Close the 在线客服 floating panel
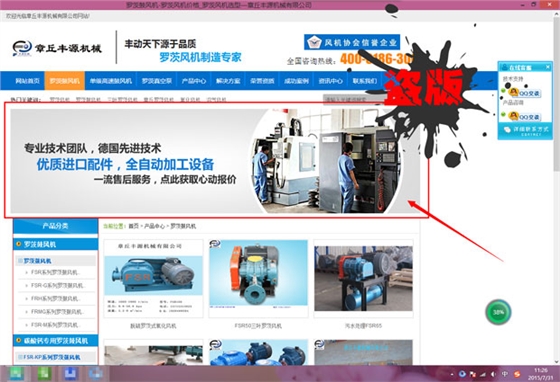 [x=548, y=67]
